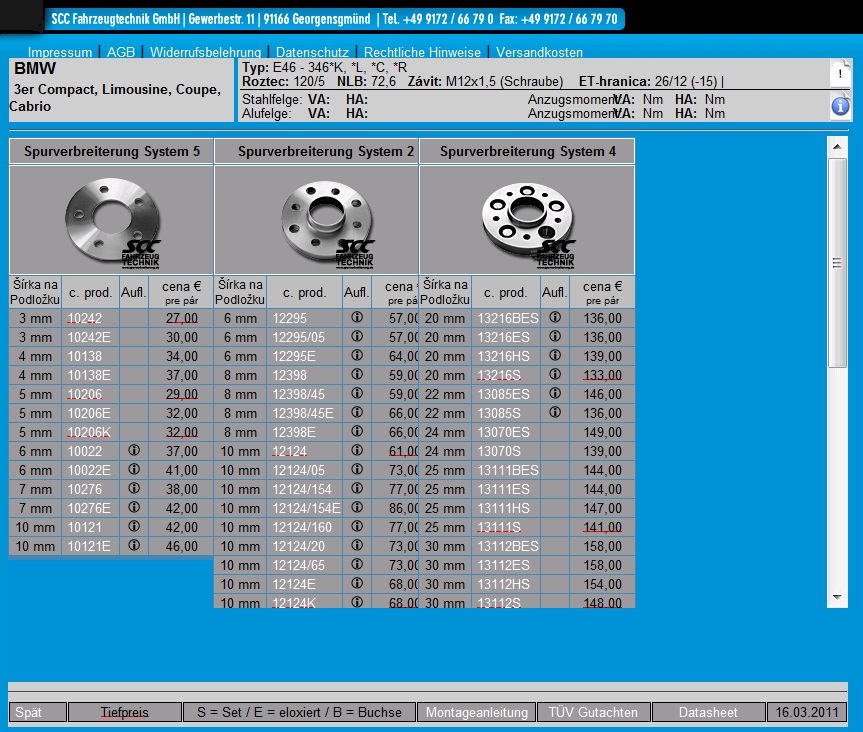This screenshot has width=863, height=732.
Task: Open the info icon for product 12124/160
Action: click(356, 527)
